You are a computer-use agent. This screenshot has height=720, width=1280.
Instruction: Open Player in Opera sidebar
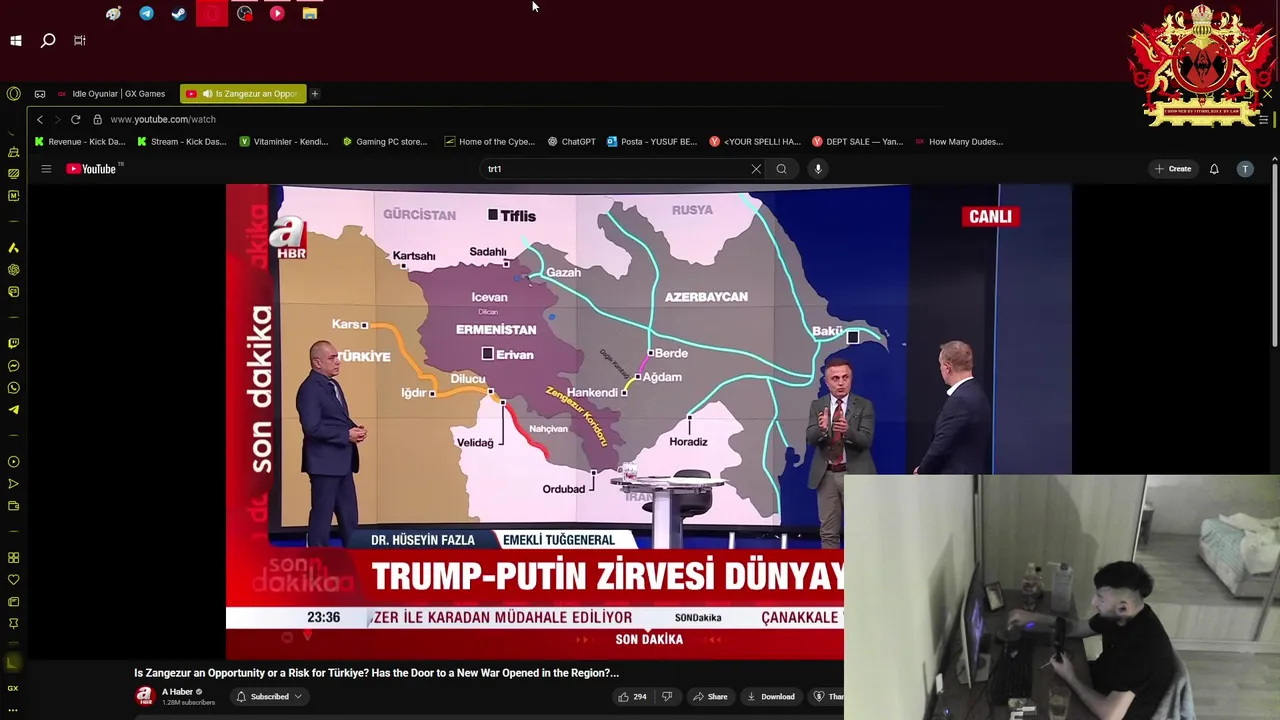pos(13,462)
